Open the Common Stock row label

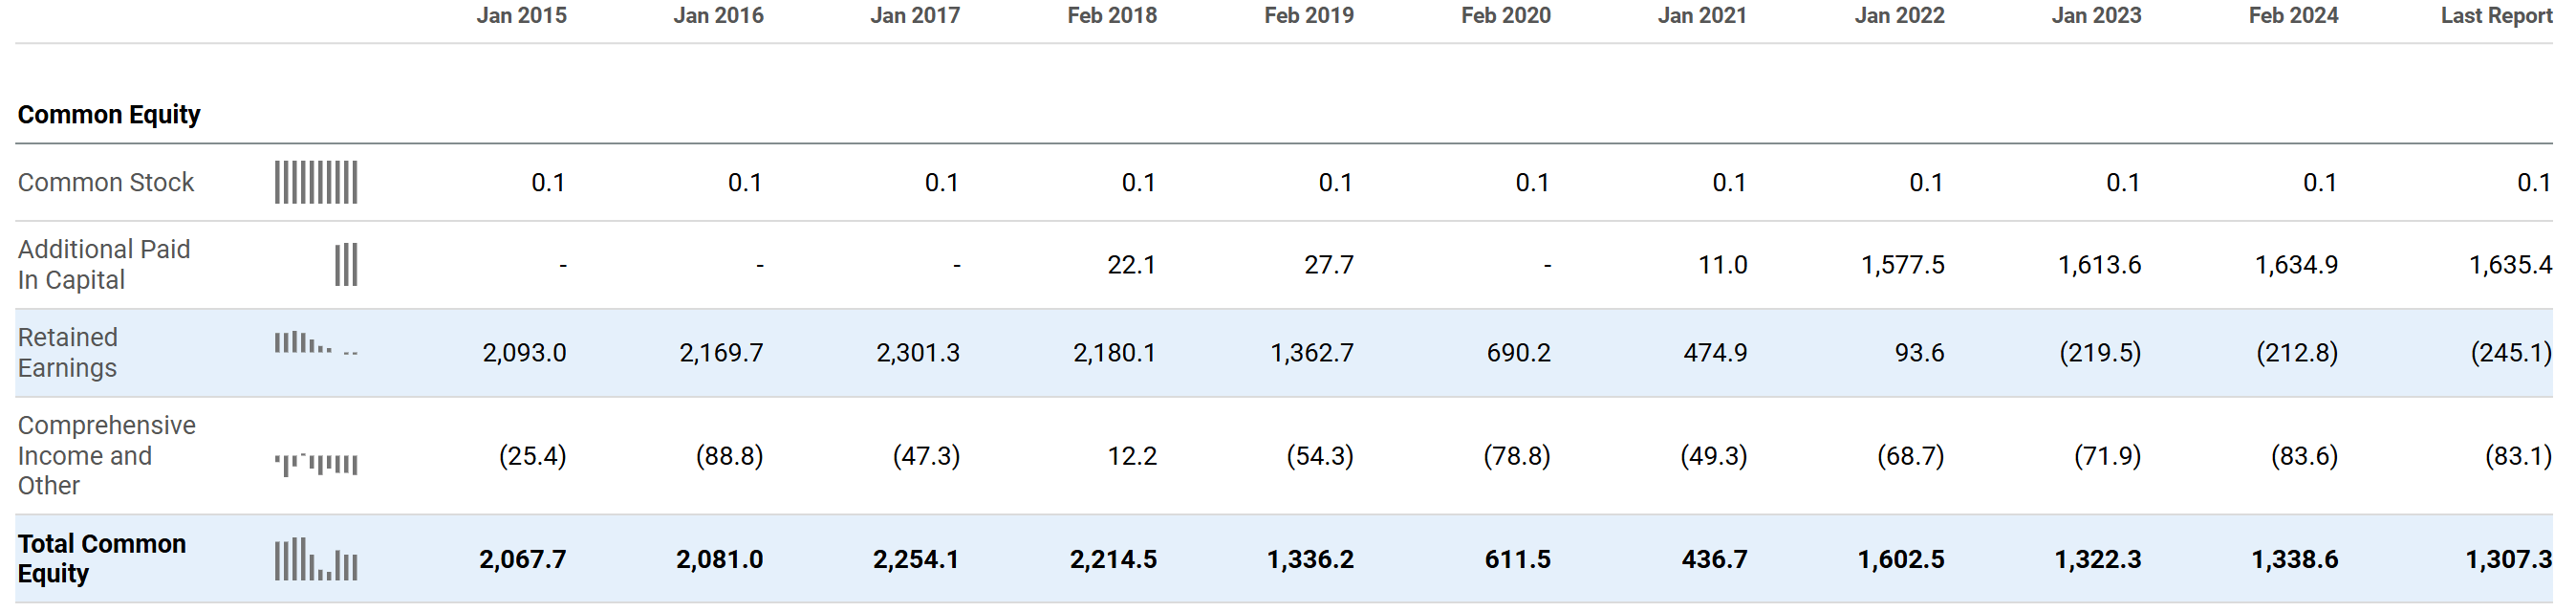[x=106, y=183]
